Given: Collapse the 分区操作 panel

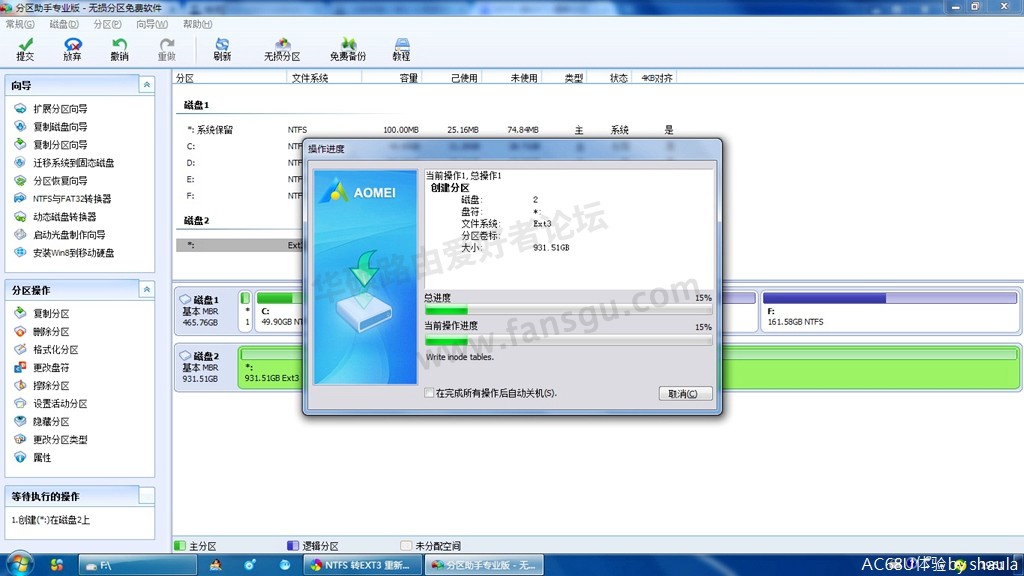Looking at the screenshot, I should click(x=146, y=289).
